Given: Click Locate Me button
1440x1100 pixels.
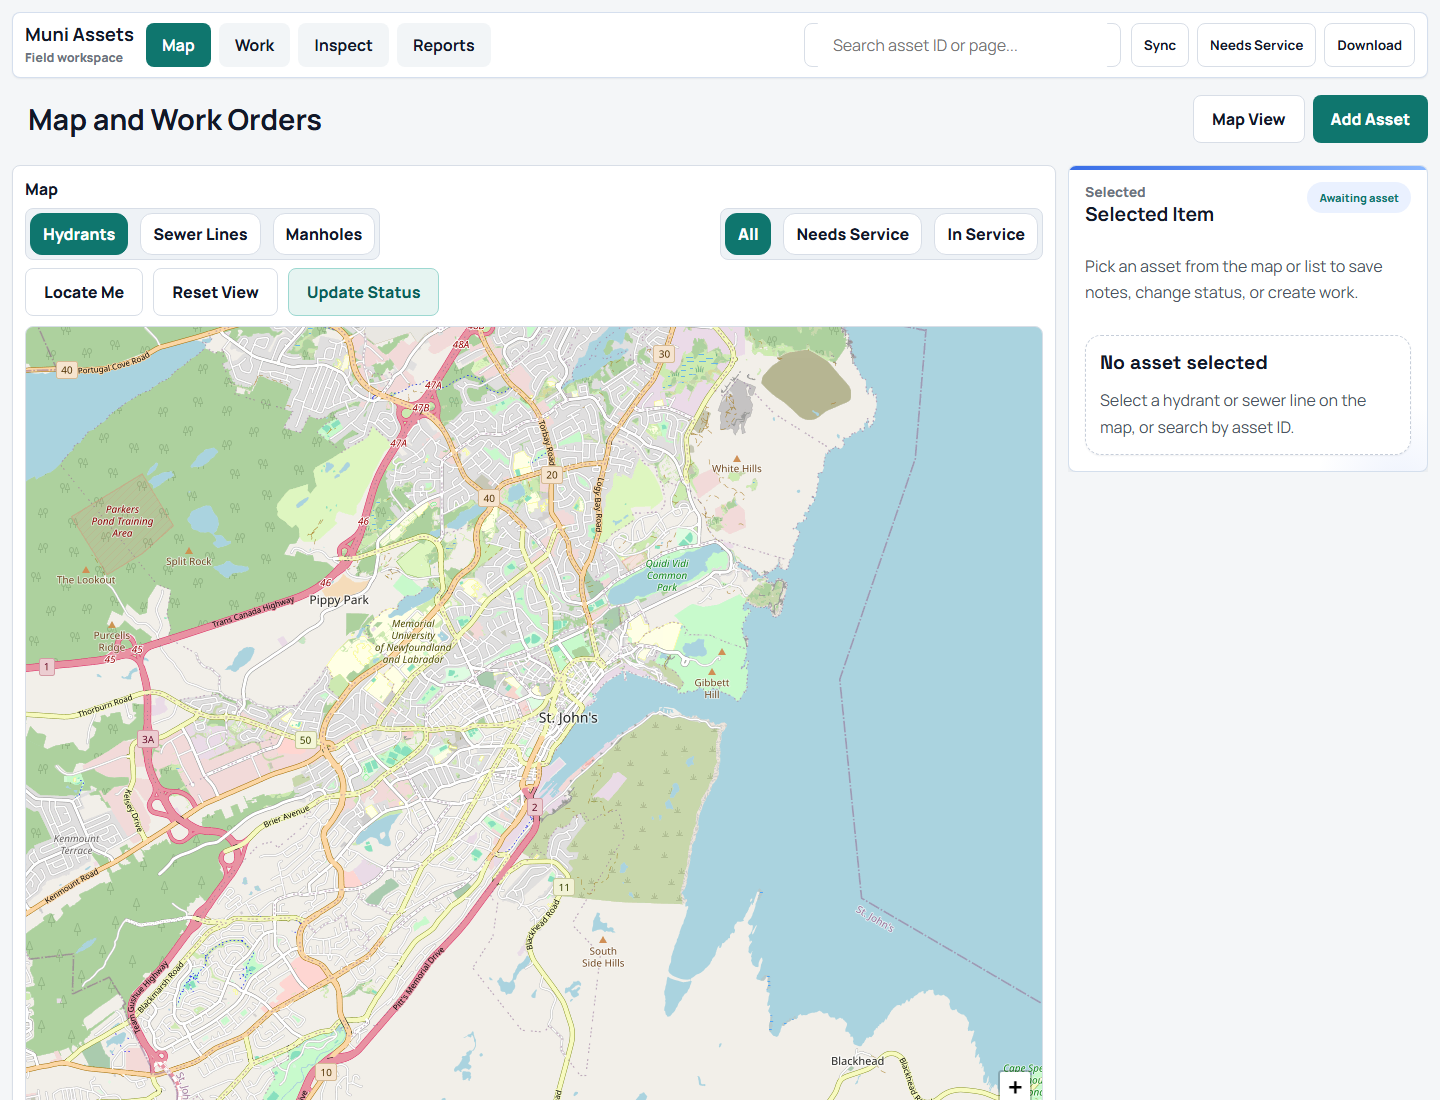Looking at the screenshot, I should pos(84,292).
